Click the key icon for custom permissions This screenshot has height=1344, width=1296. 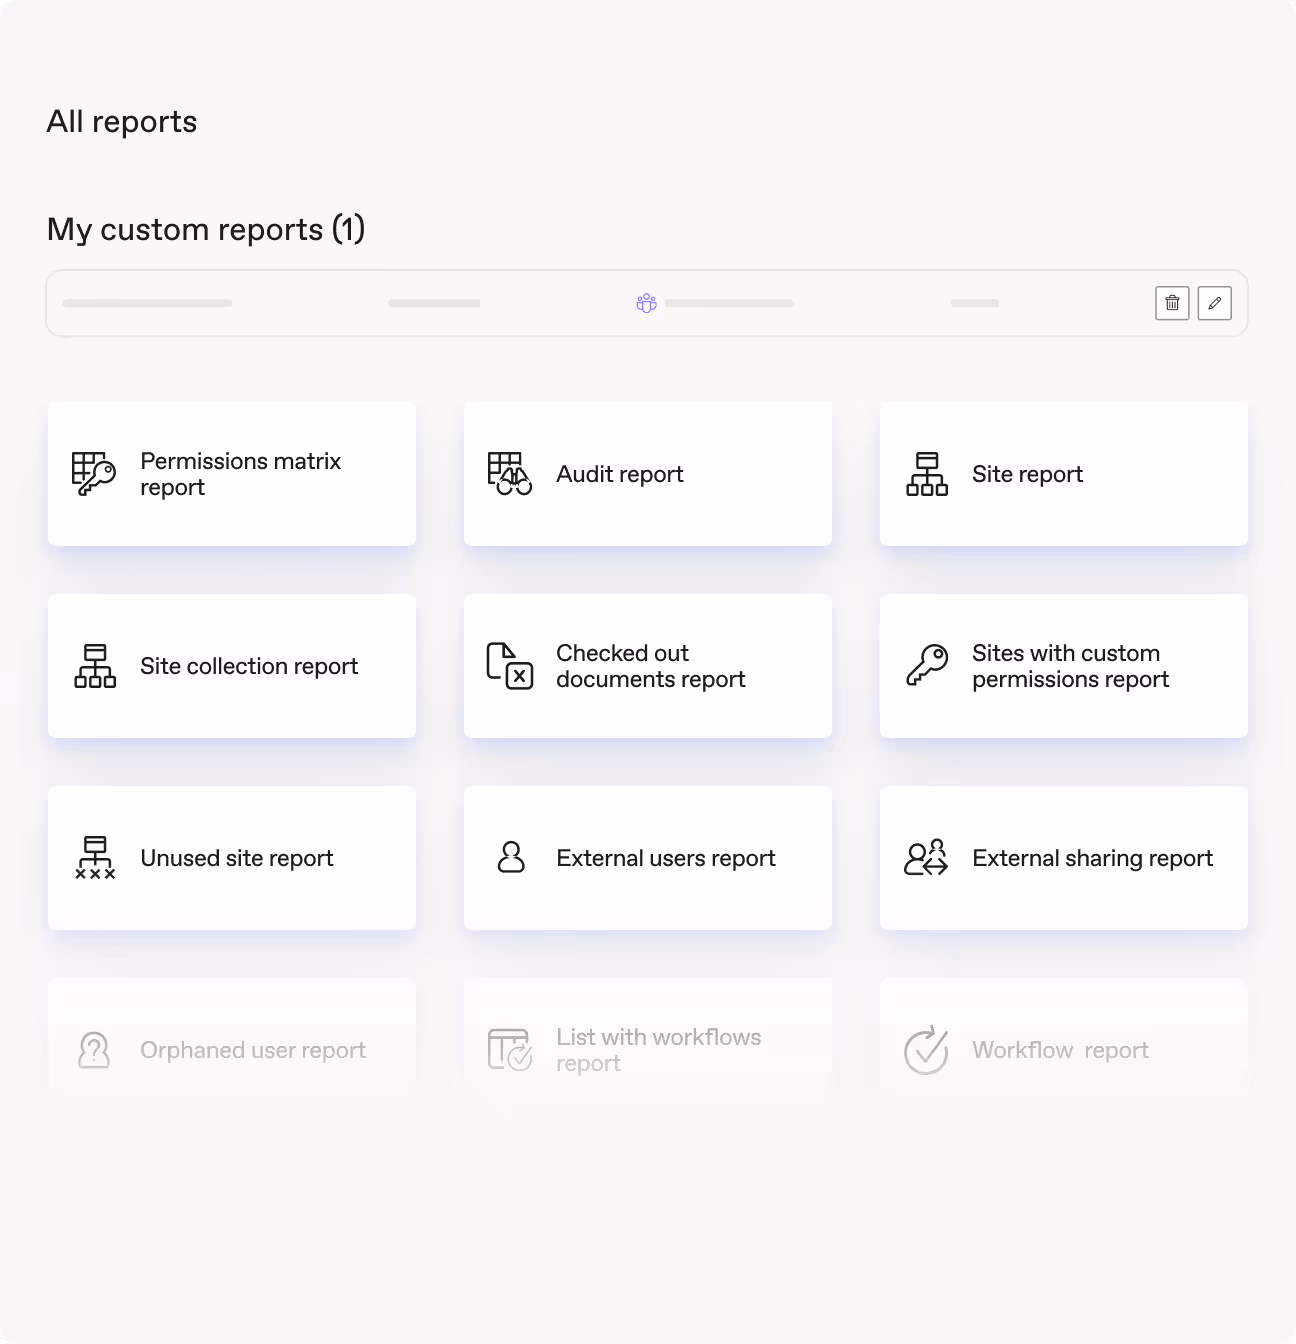click(x=927, y=666)
